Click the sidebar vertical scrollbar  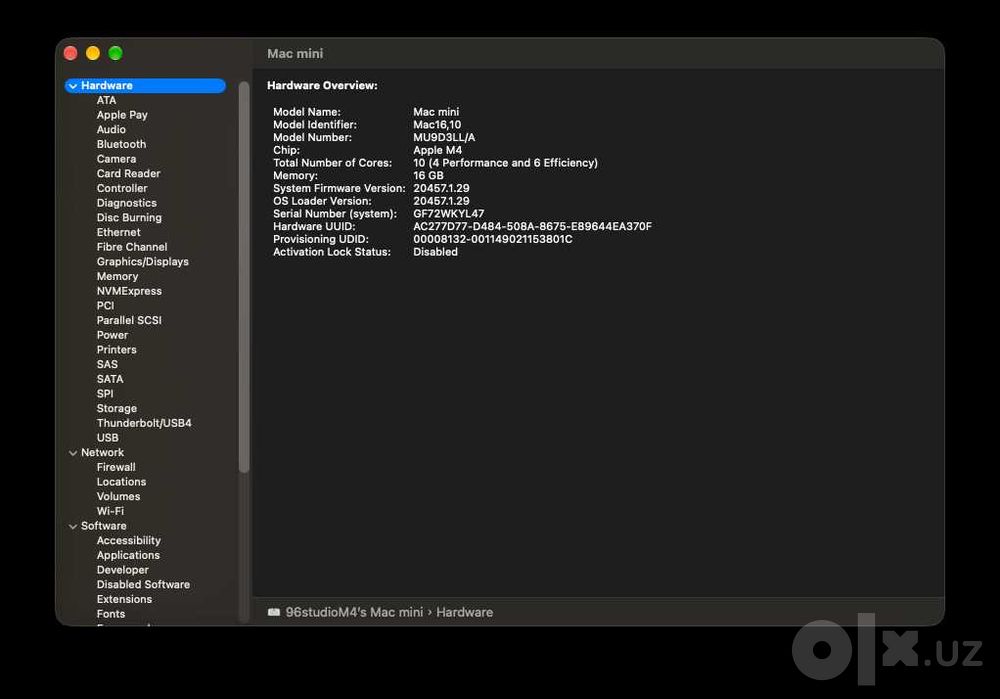tap(244, 277)
